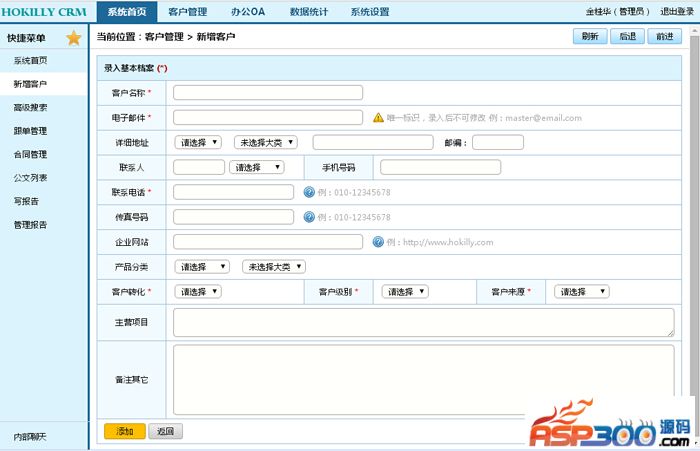This screenshot has width=700, height=451.
Task: Click the 客户名称 input field
Action: (267, 92)
